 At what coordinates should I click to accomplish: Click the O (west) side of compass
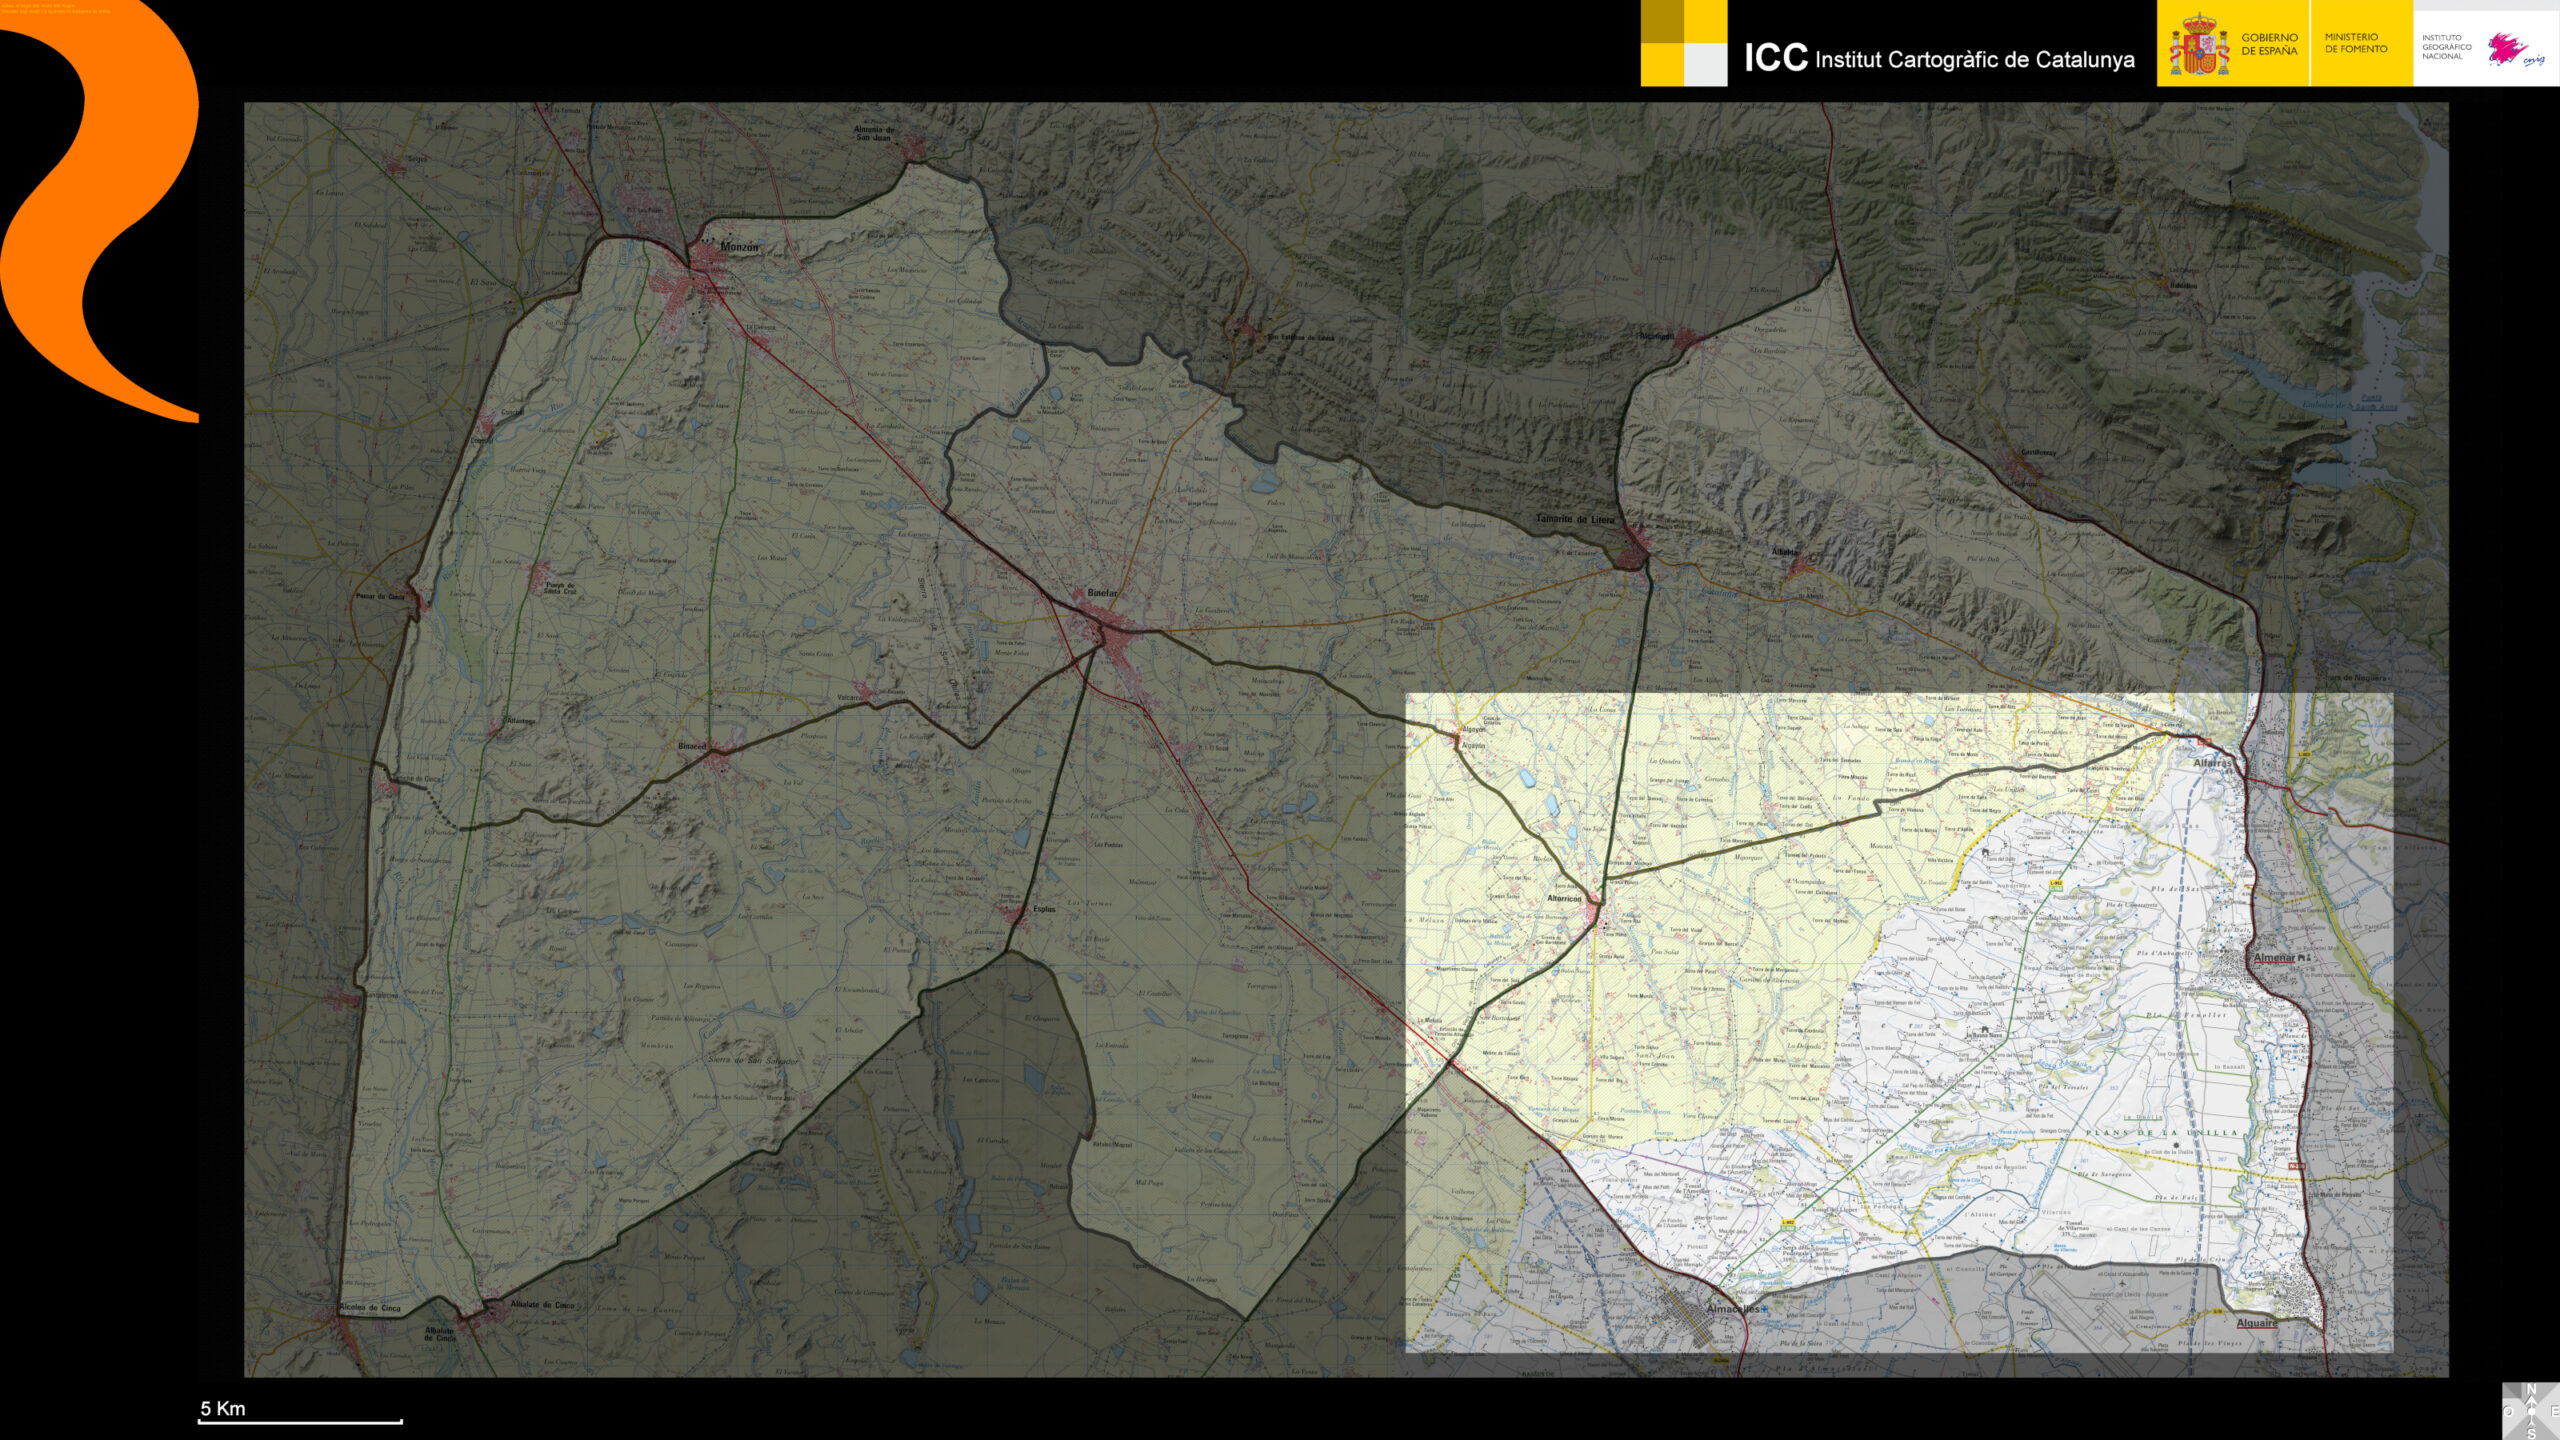2508,1411
